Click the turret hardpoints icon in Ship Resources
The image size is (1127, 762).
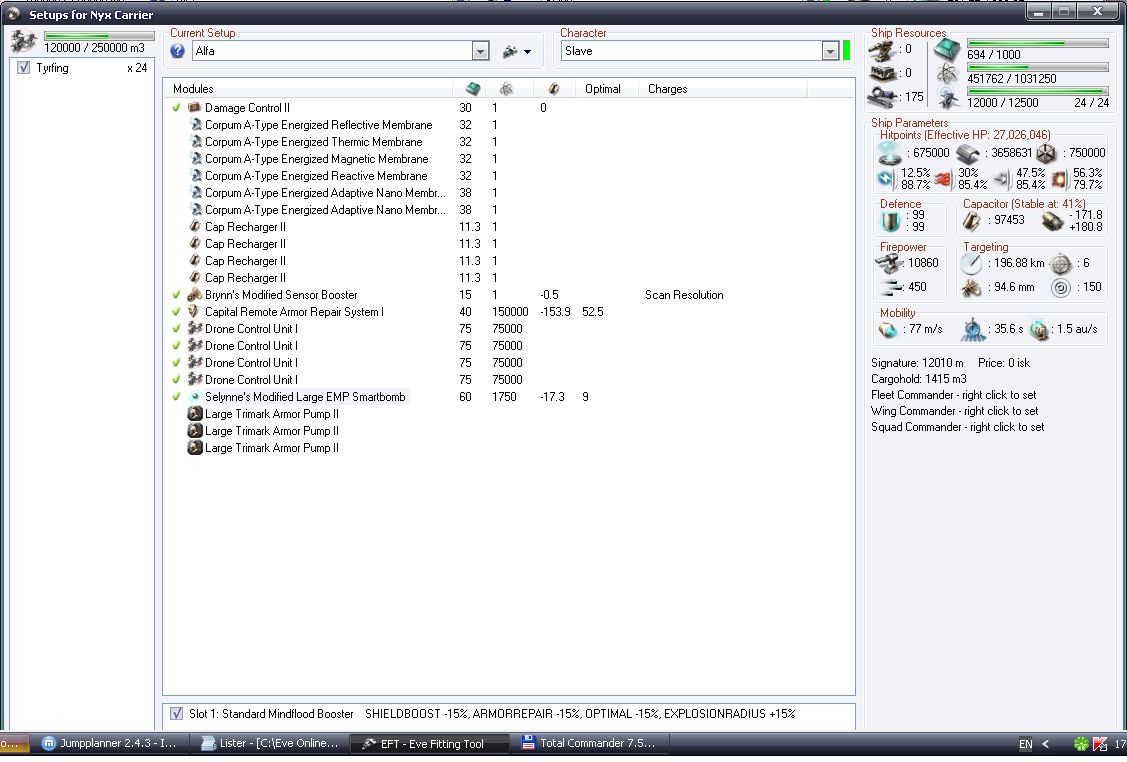coord(883,50)
